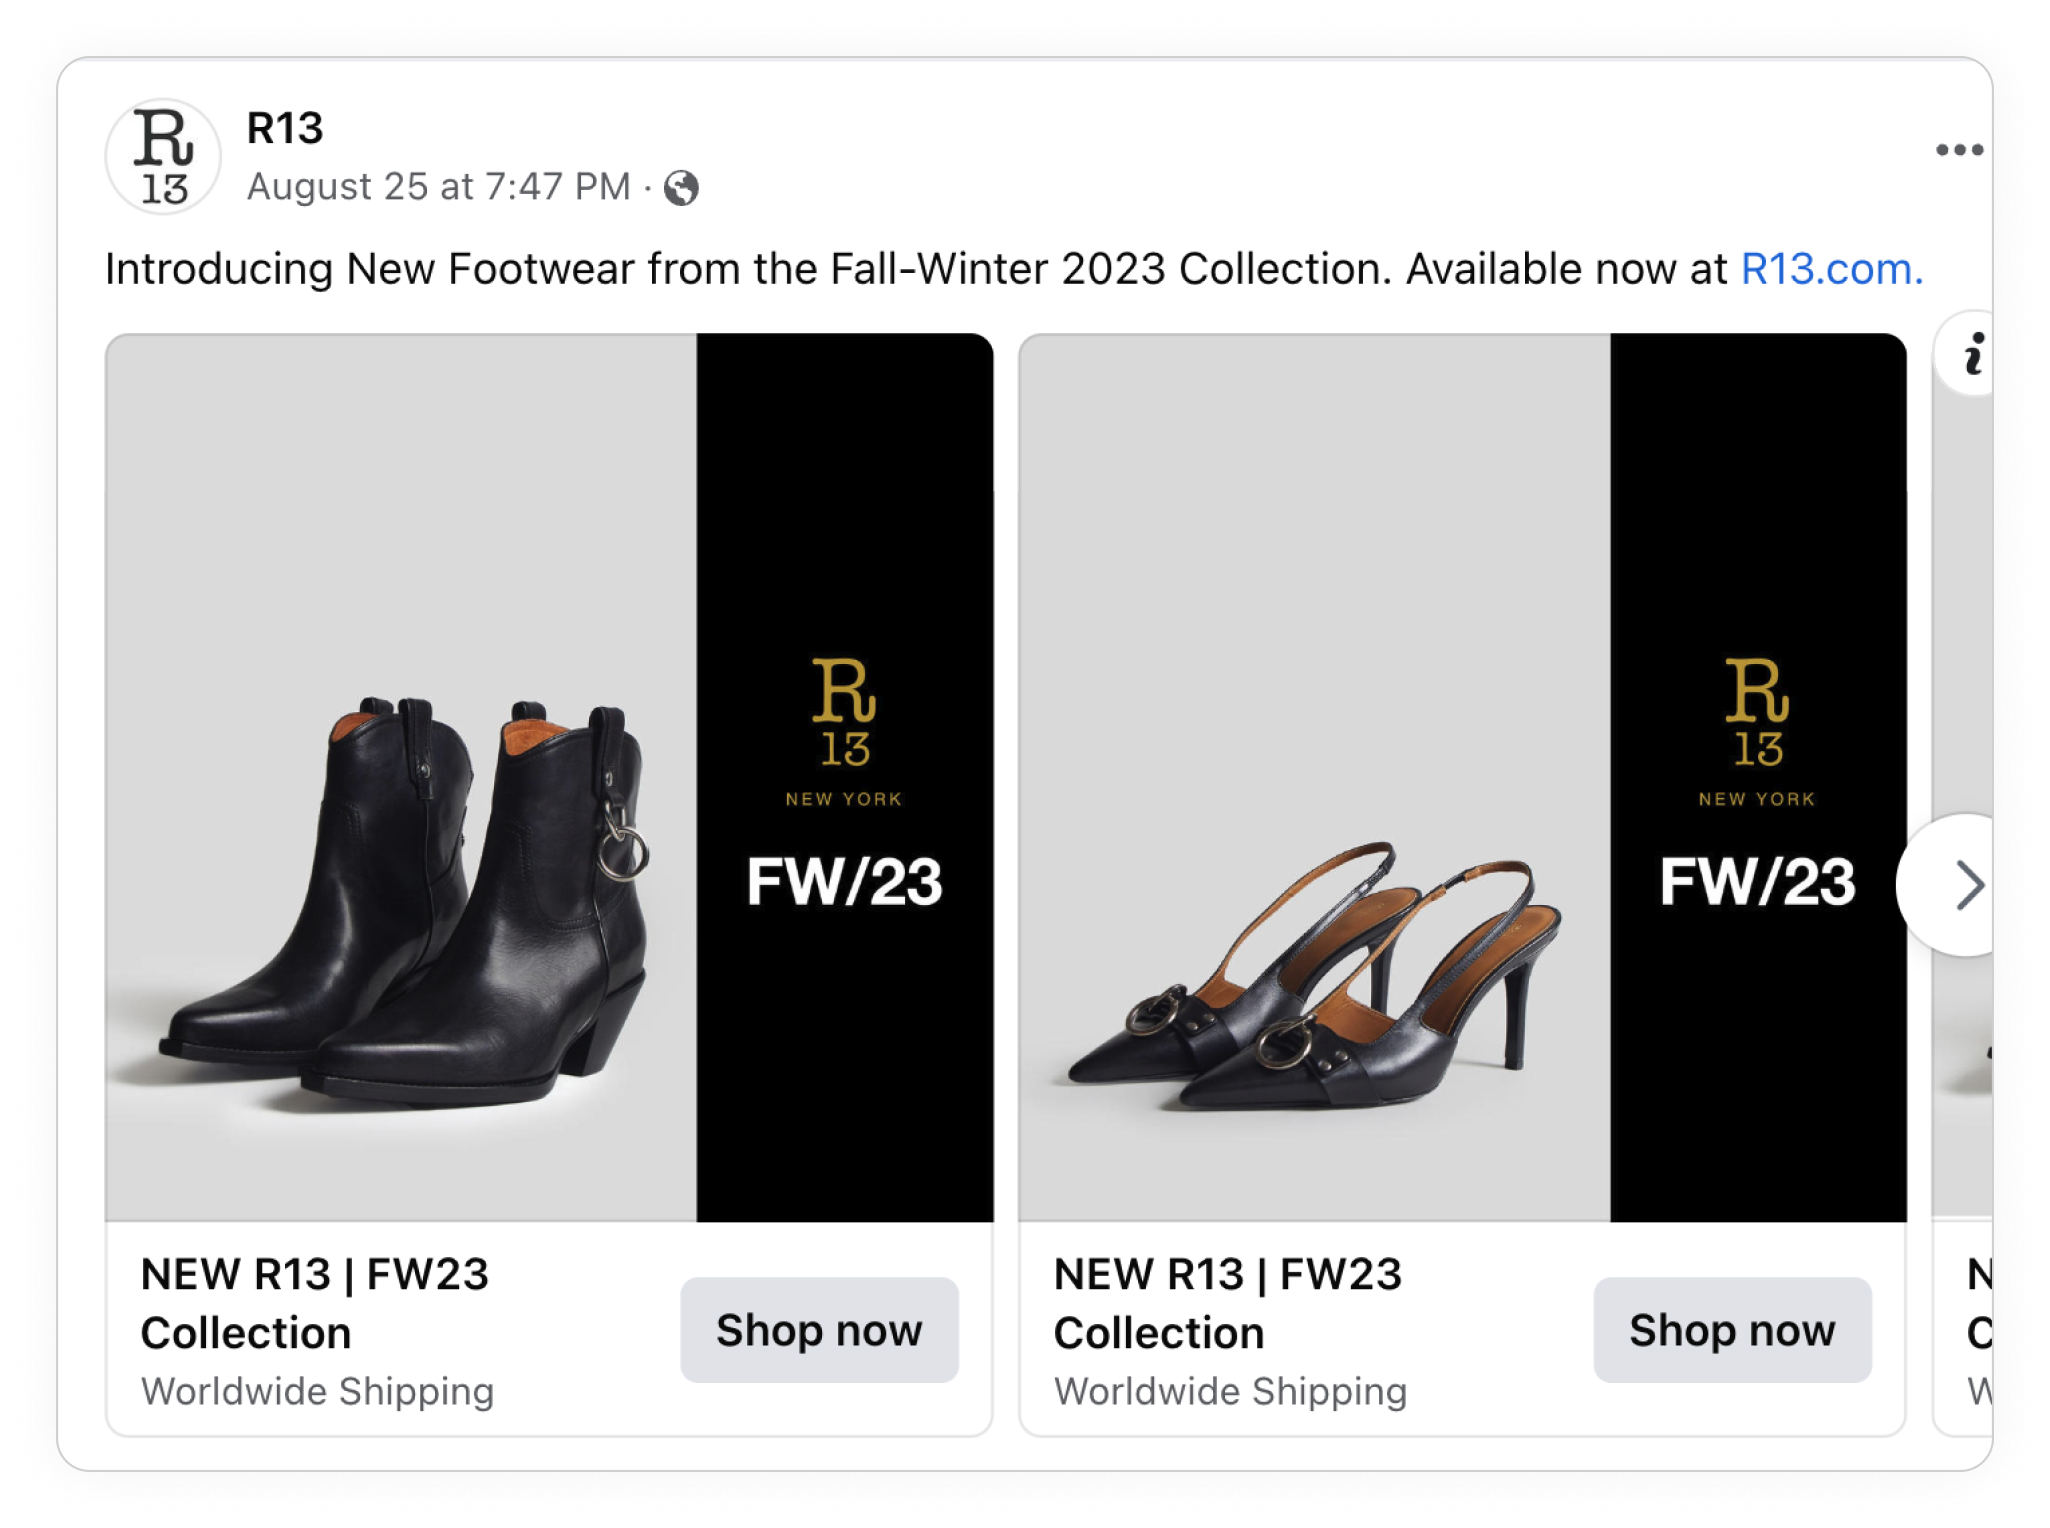Screen dimensions: 2050x1528
Task: Open the post options to expand more actions
Action: (x=1959, y=148)
